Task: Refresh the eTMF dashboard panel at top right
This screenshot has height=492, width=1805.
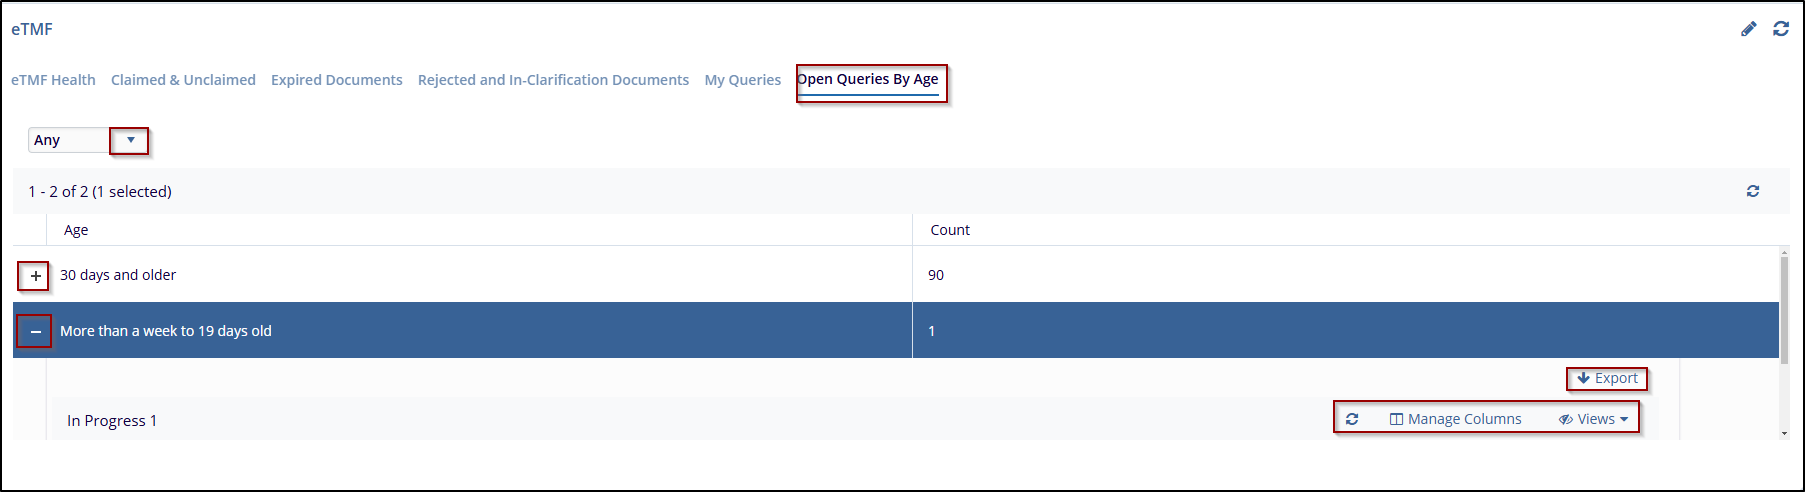Action: tap(1781, 29)
